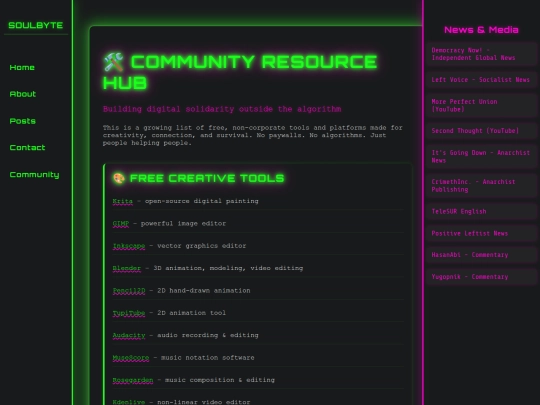Visit HasanAbi - Commentary
This screenshot has height=405, width=540.
[481, 255]
